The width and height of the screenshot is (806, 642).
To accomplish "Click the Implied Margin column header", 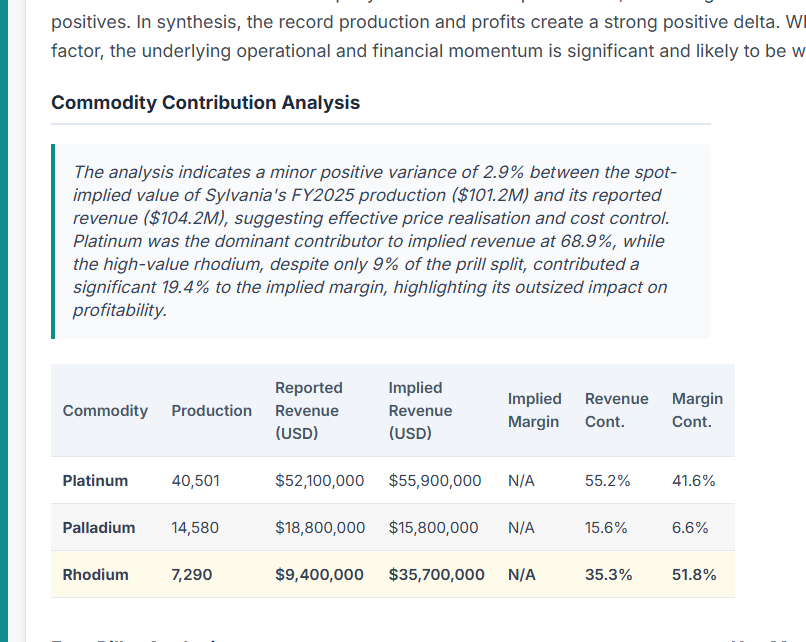I will coord(535,410).
